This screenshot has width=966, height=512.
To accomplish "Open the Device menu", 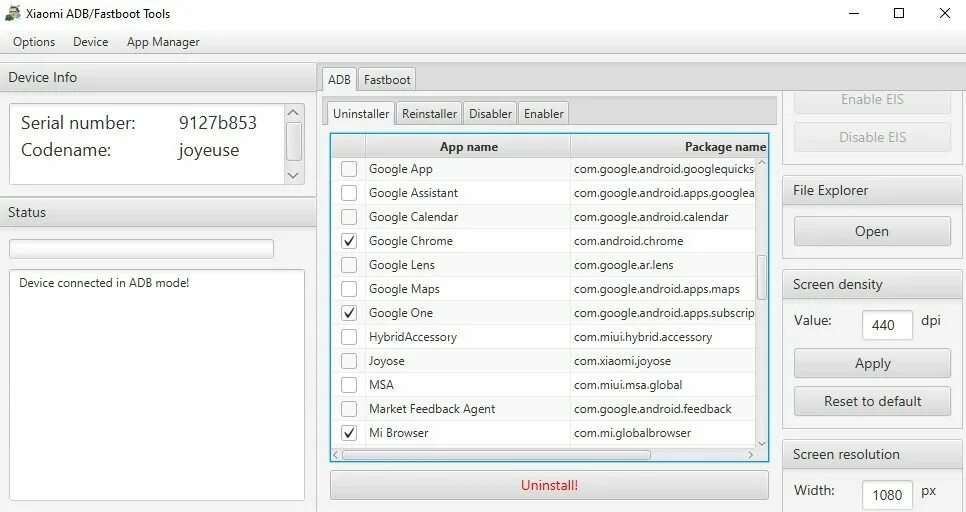I will pyautogui.click(x=91, y=42).
